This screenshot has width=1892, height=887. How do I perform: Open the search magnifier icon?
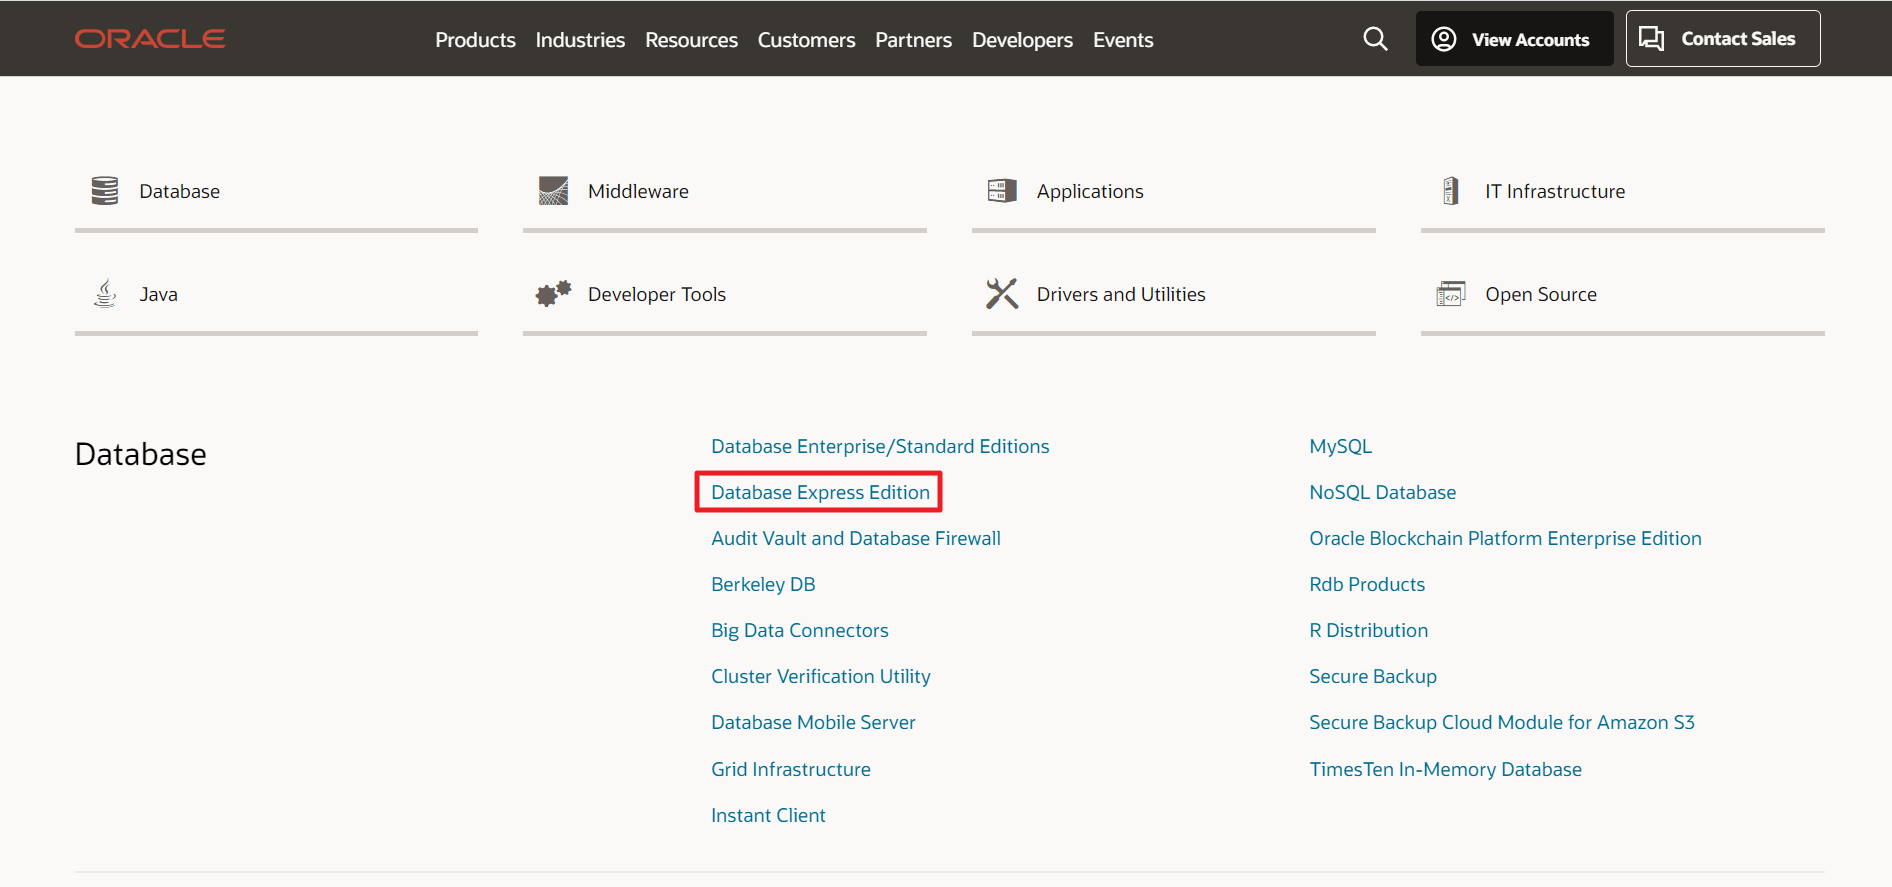pos(1375,39)
